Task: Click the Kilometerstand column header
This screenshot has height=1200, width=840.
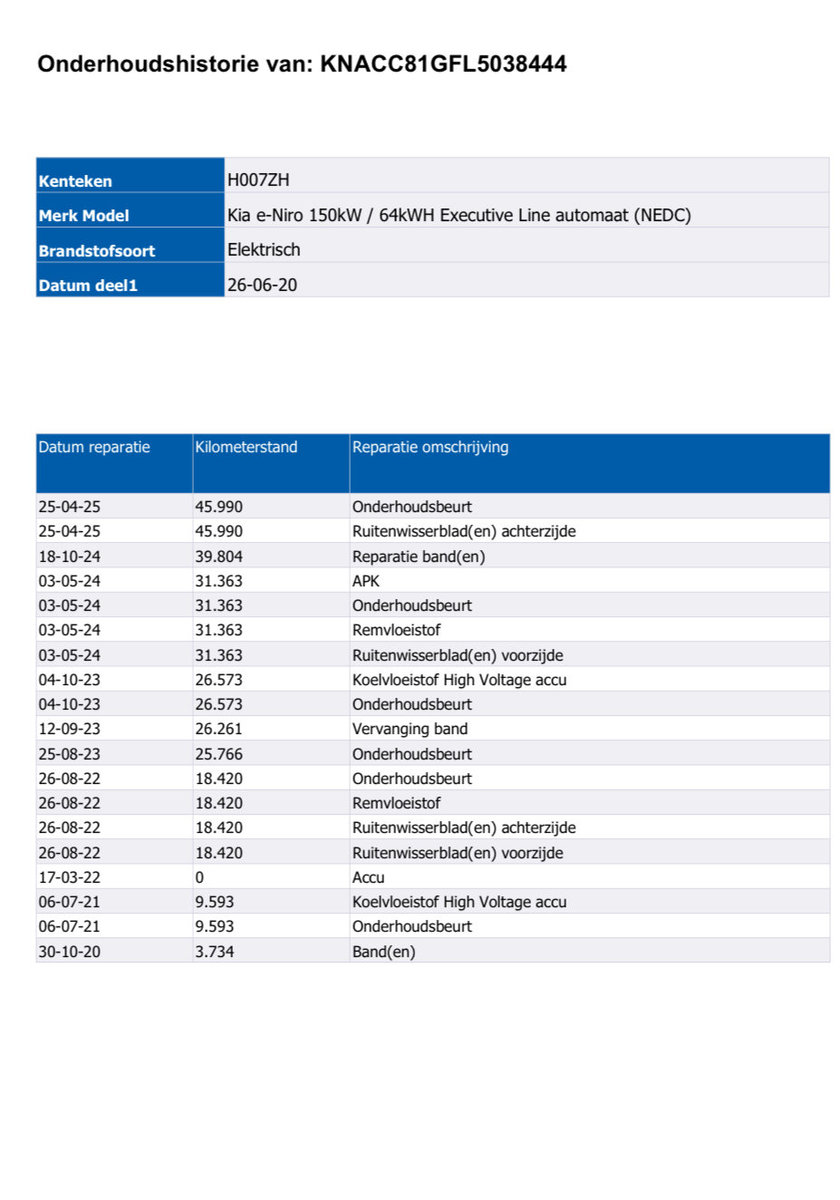Action: pos(246,447)
